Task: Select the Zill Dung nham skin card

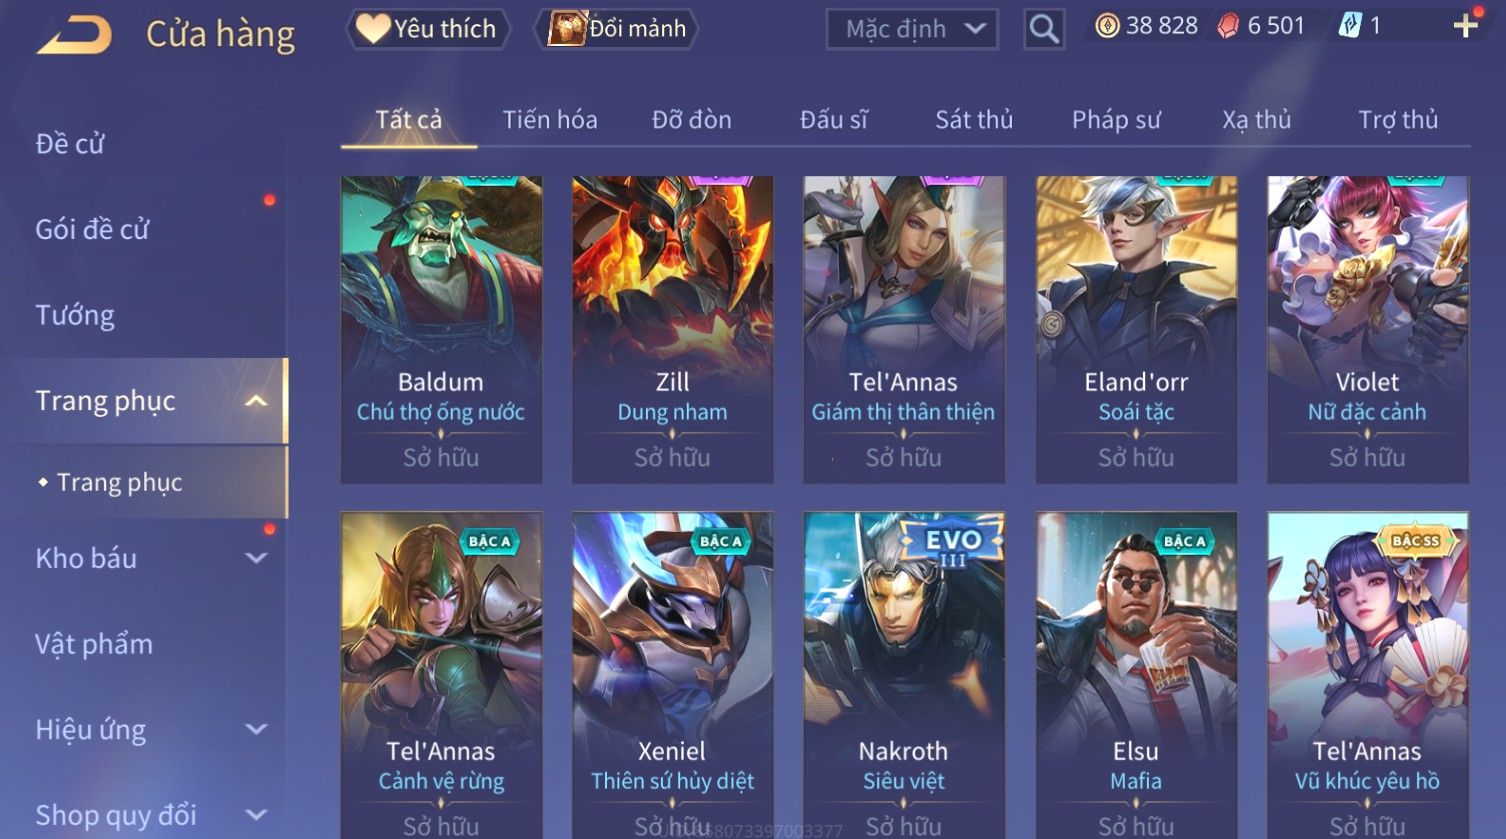Action: [672, 330]
